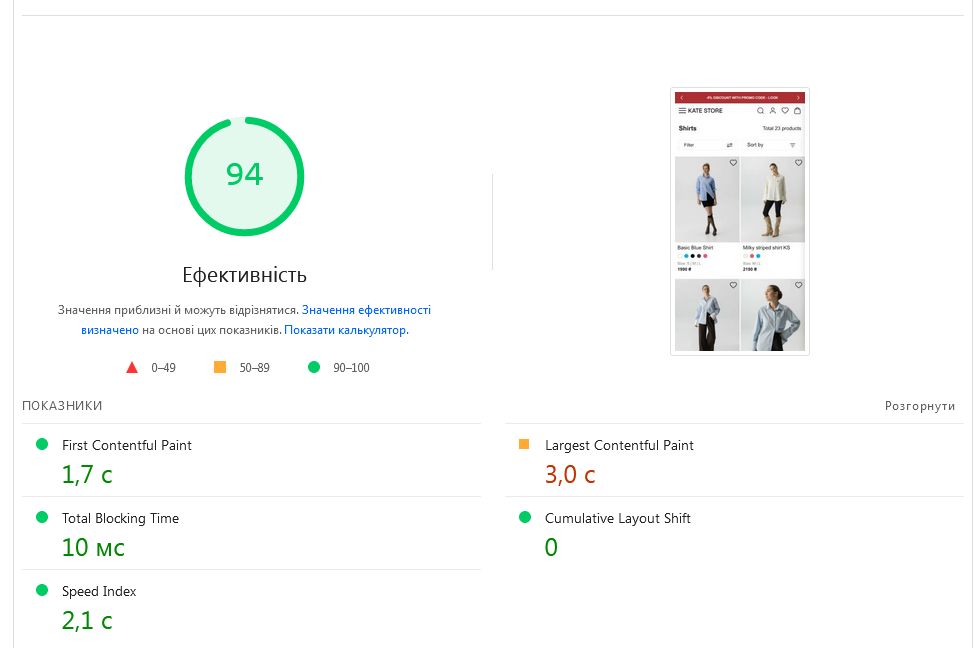Open the Sort by dropdown in store preview
Screen dimensions: 976x648
tap(771, 145)
